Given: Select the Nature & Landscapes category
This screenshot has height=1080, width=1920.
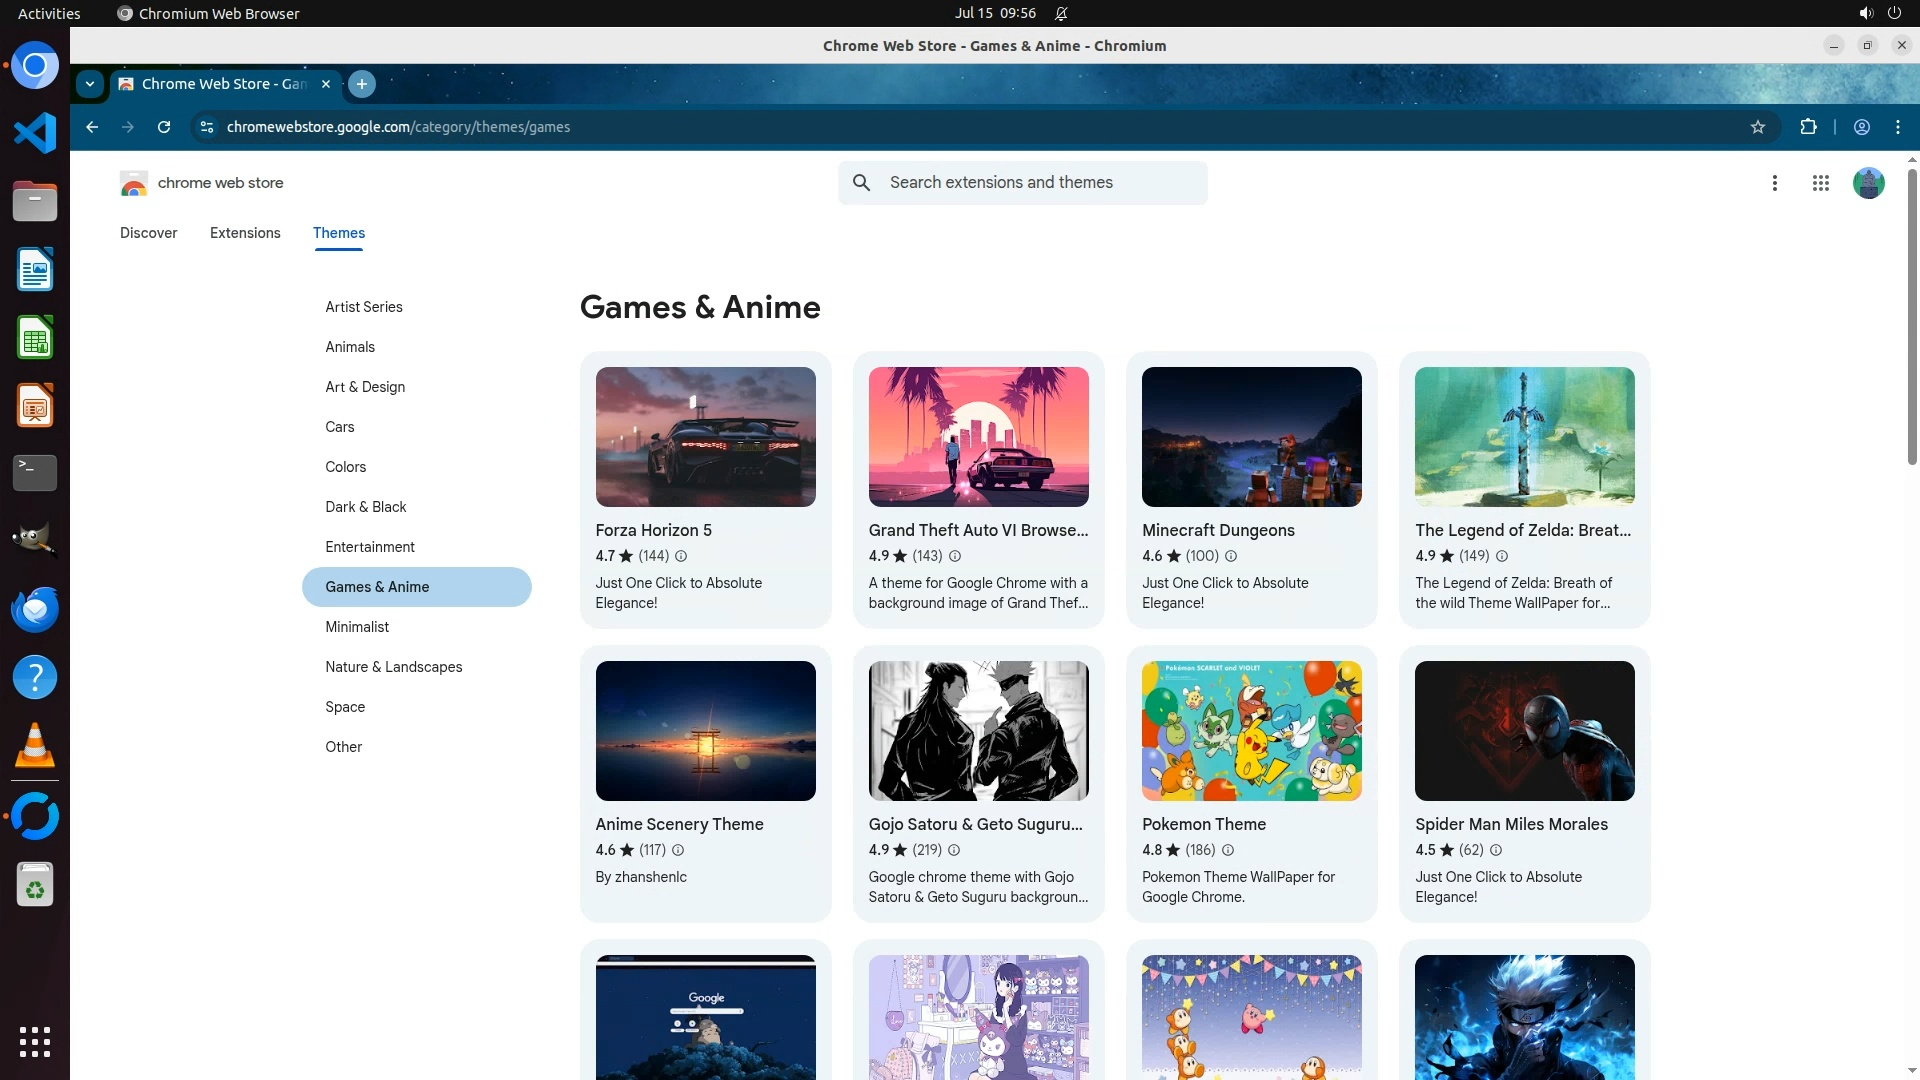Looking at the screenshot, I should (x=393, y=667).
